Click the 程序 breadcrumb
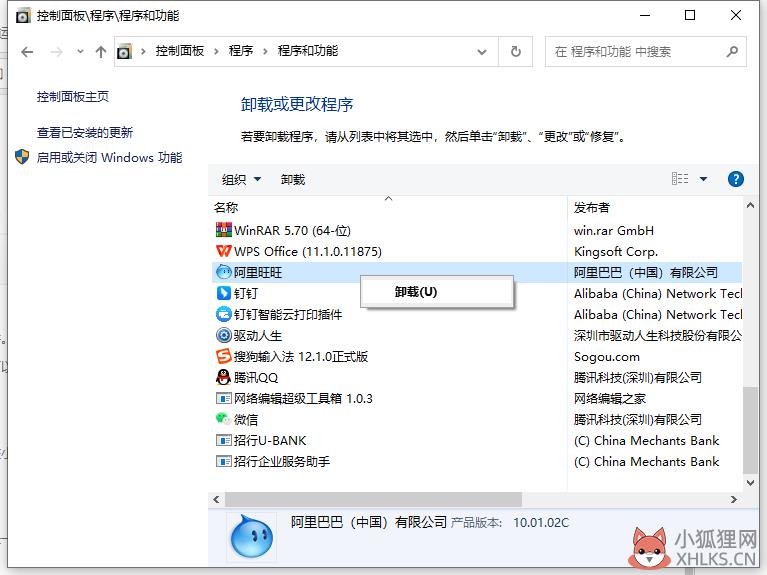The width and height of the screenshot is (767, 575). (241, 51)
